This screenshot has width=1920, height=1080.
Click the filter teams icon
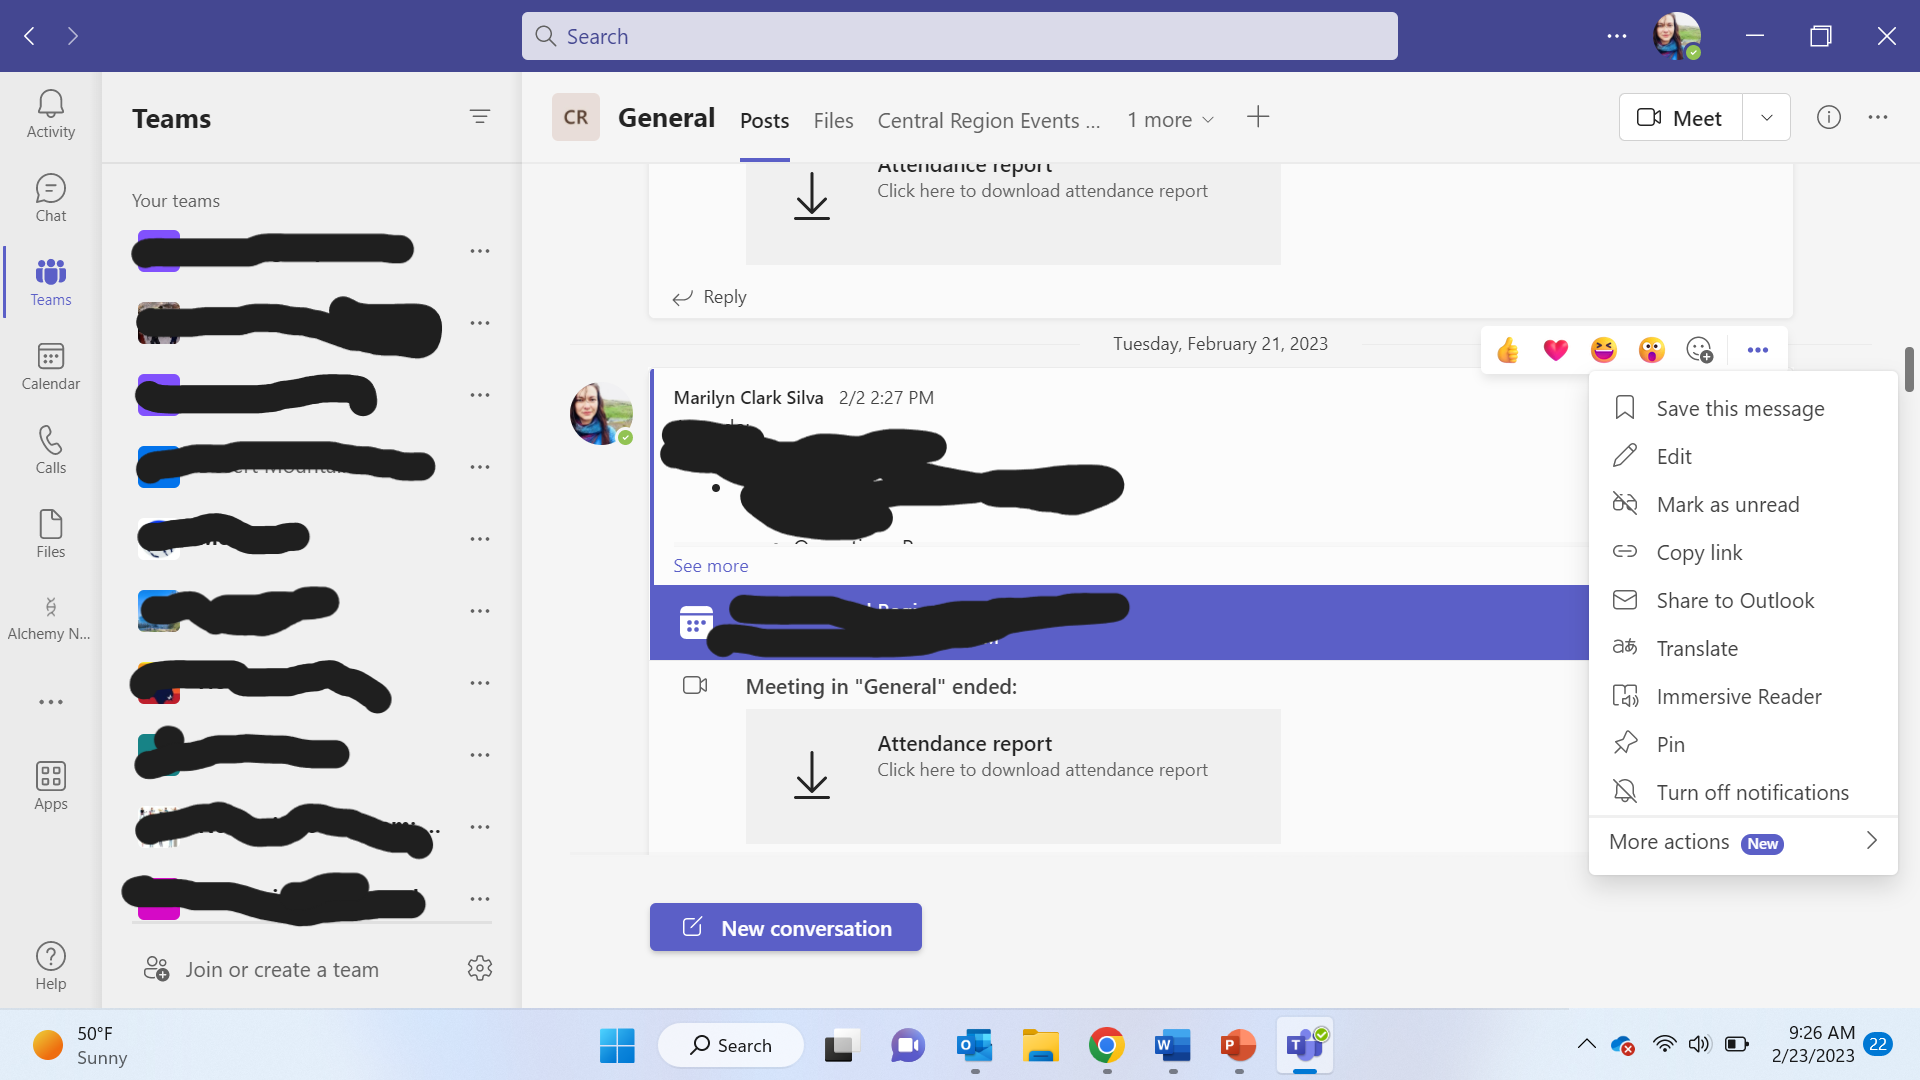pos(480,117)
